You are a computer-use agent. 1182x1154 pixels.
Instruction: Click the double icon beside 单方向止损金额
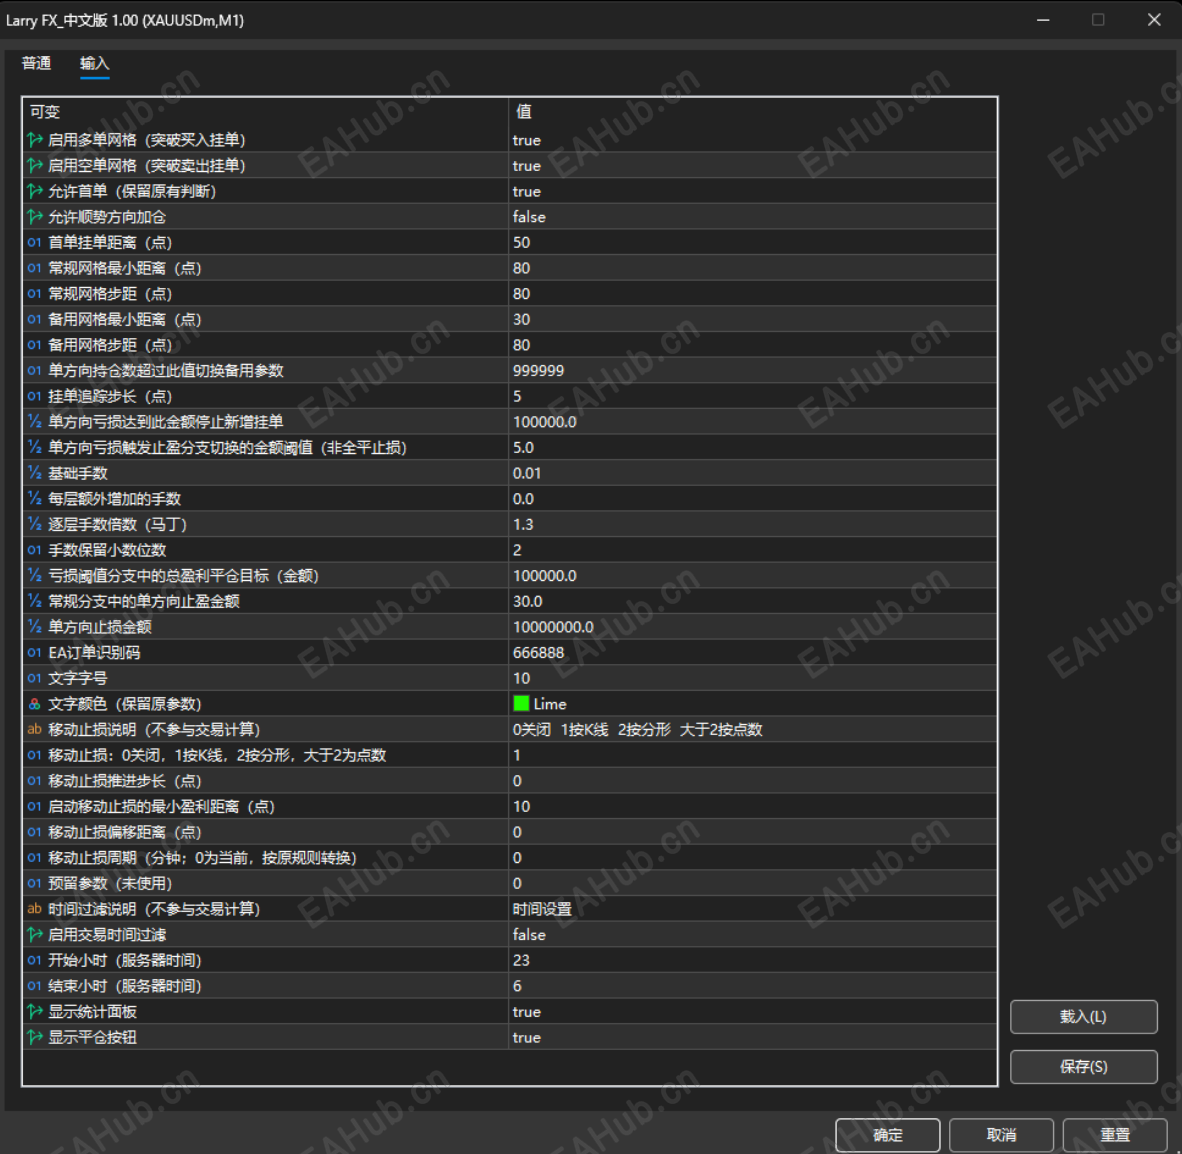click(35, 626)
